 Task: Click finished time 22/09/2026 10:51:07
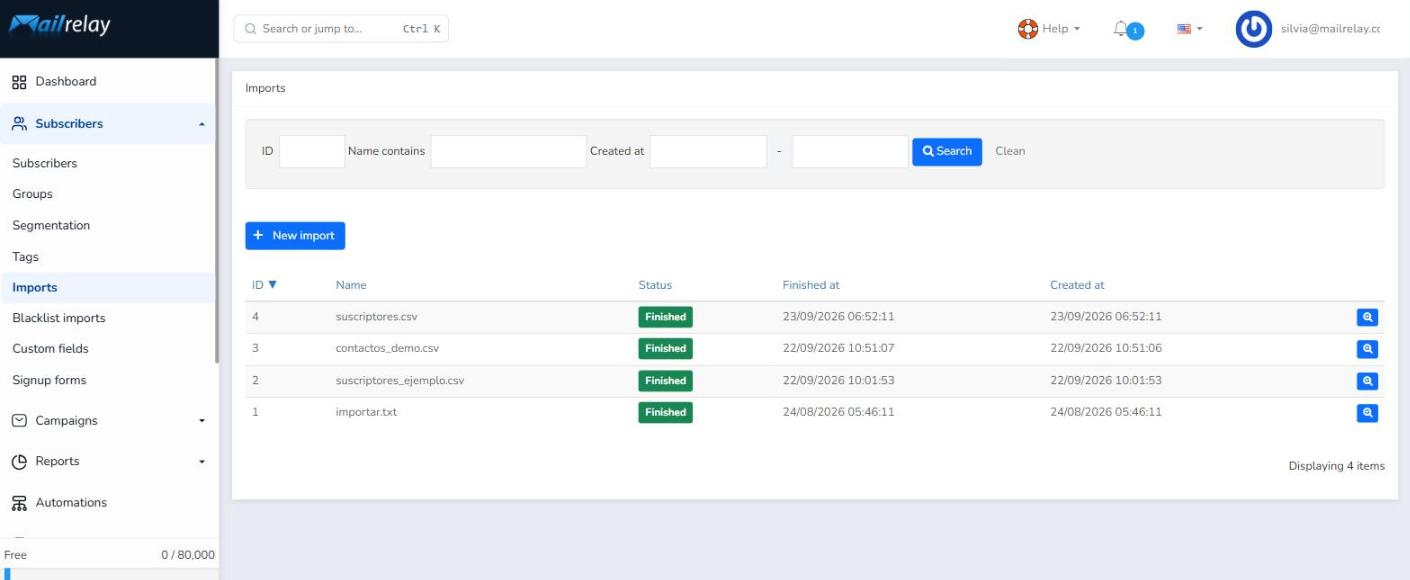pyautogui.click(x=838, y=349)
